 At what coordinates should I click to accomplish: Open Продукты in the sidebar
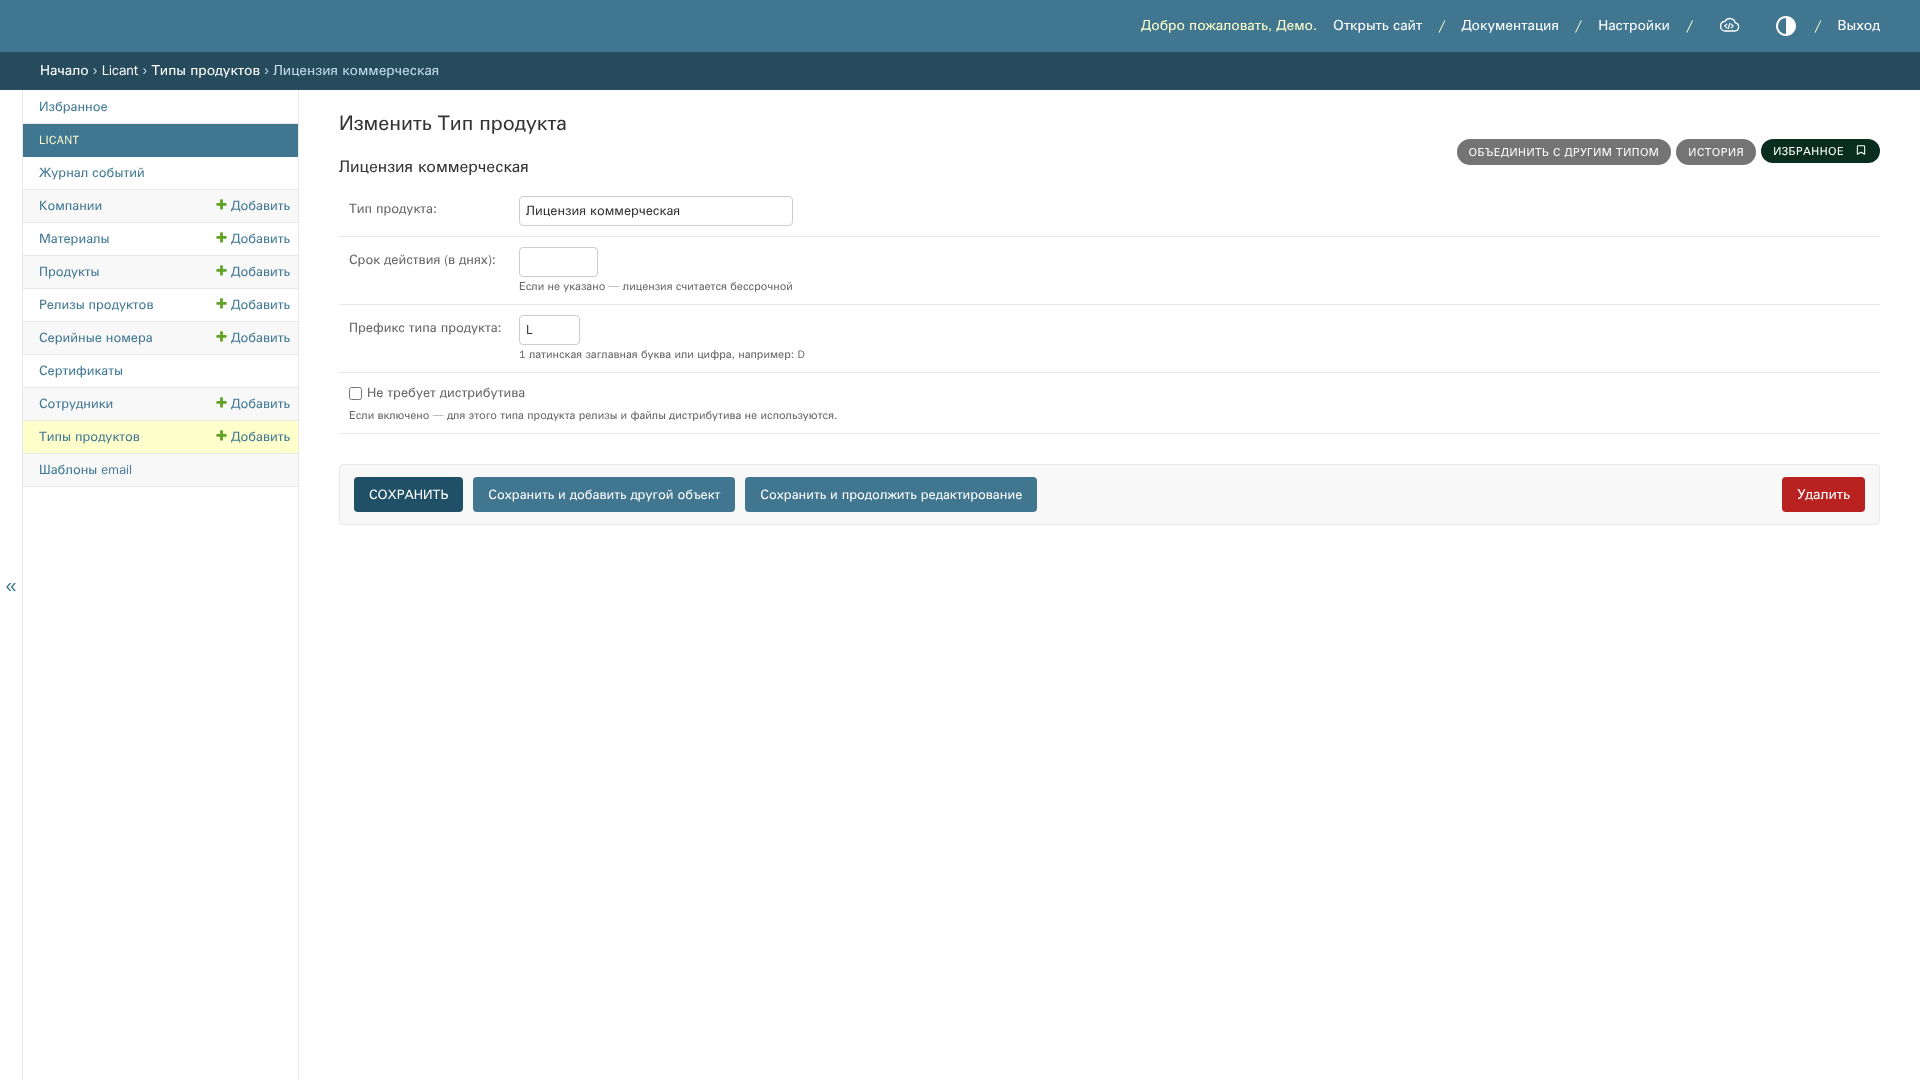(x=69, y=272)
